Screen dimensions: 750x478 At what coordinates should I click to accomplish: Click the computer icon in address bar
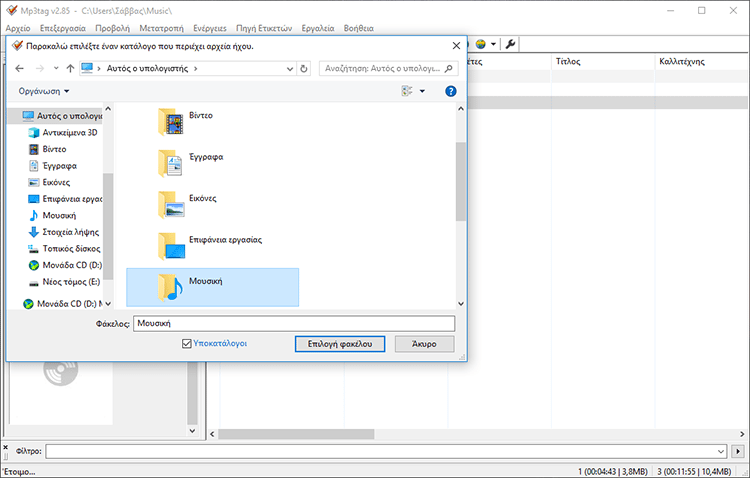(x=87, y=68)
